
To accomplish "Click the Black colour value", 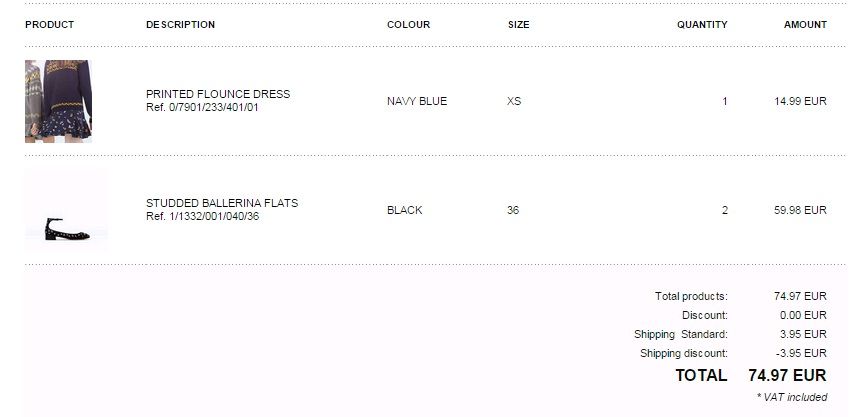I will [405, 210].
